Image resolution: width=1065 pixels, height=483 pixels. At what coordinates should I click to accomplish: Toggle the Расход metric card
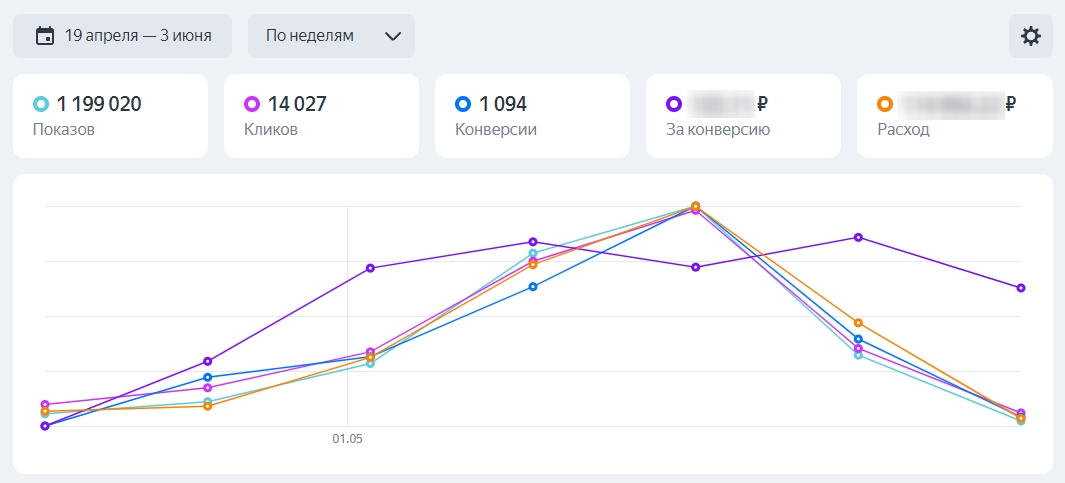pyautogui.click(x=954, y=116)
